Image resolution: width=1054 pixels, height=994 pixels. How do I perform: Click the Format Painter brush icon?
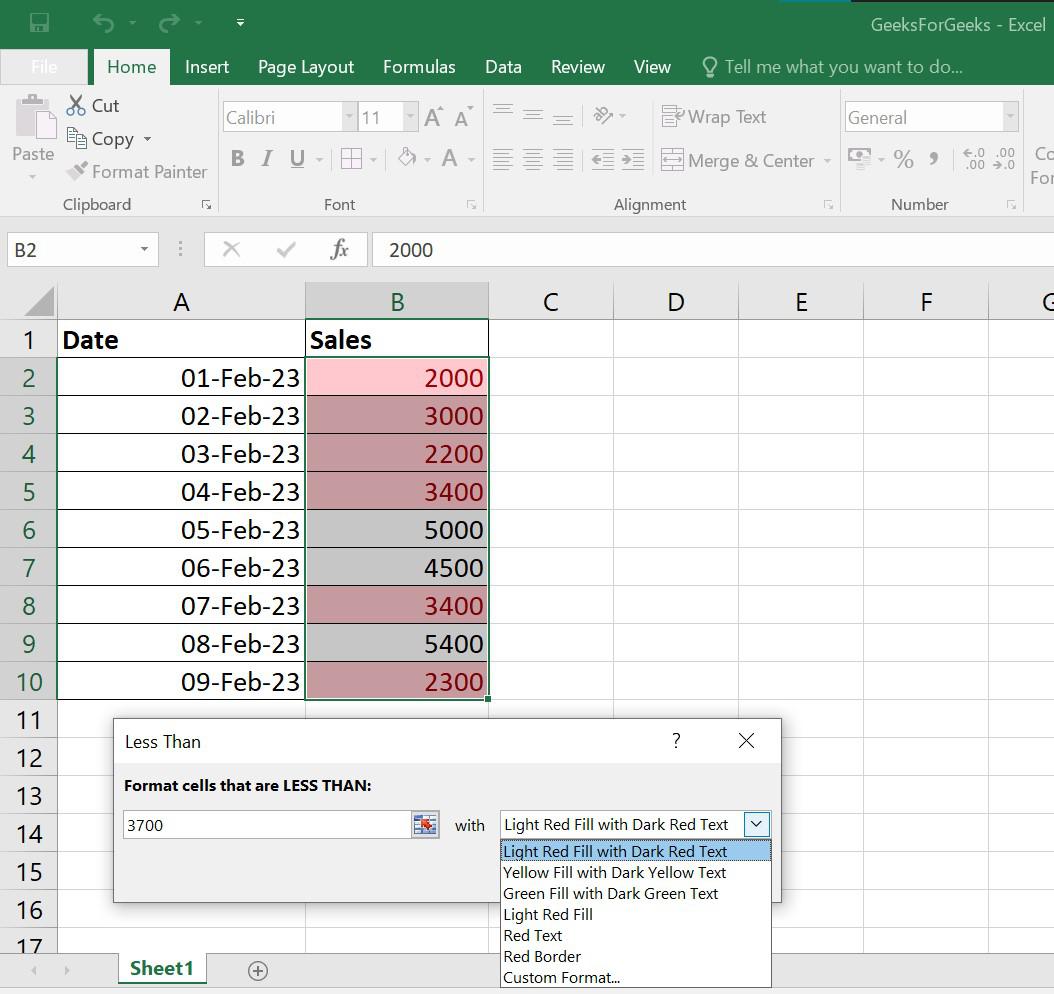77,172
